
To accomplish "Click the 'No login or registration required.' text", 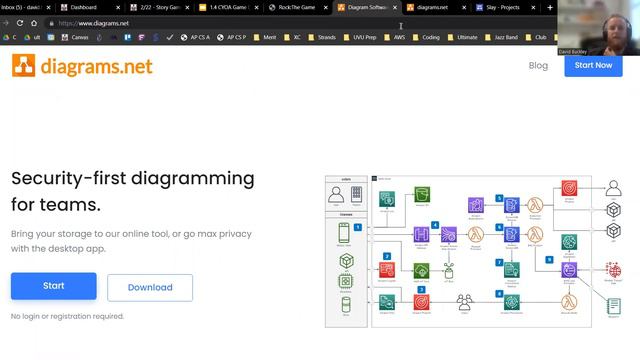I will (x=67, y=316).
